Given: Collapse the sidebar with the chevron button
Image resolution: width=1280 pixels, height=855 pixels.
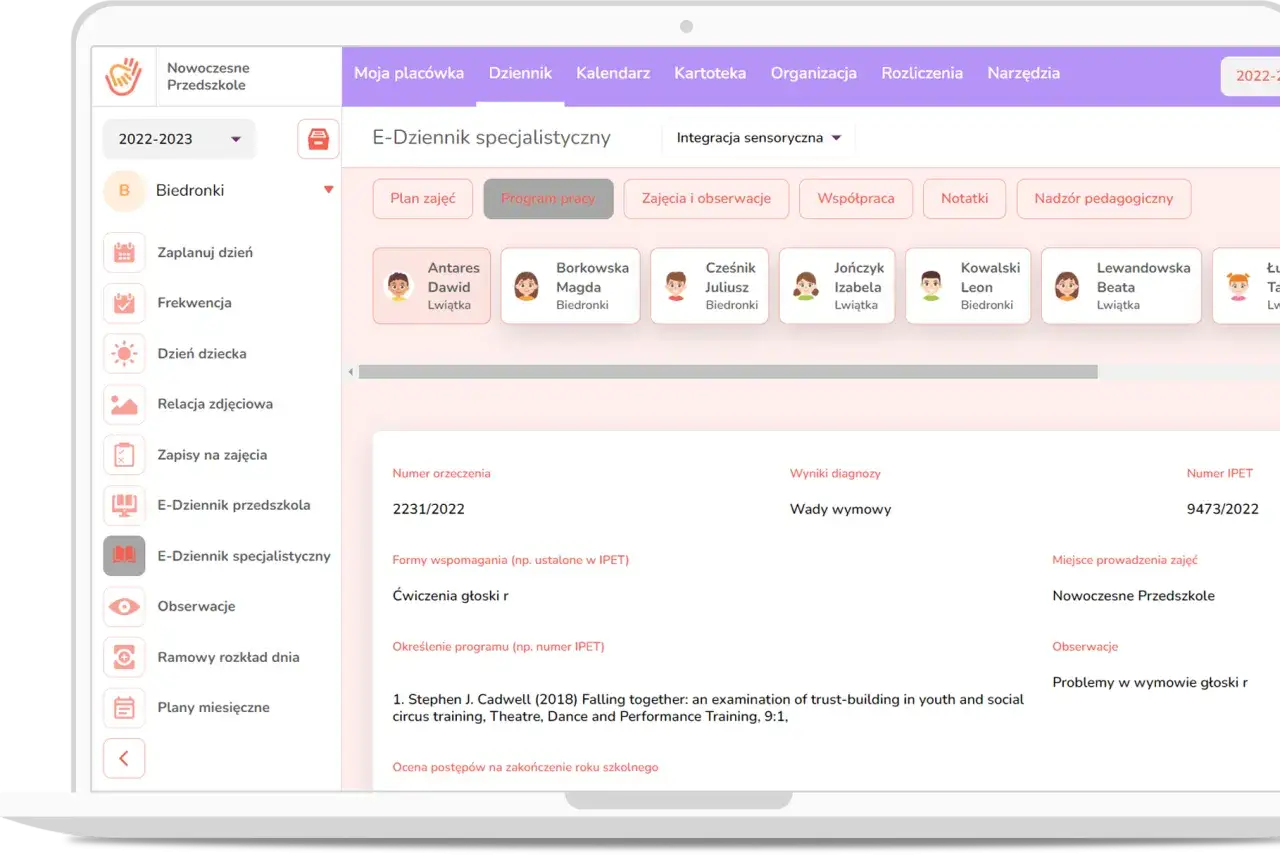Looking at the screenshot, I should point(124,758).
